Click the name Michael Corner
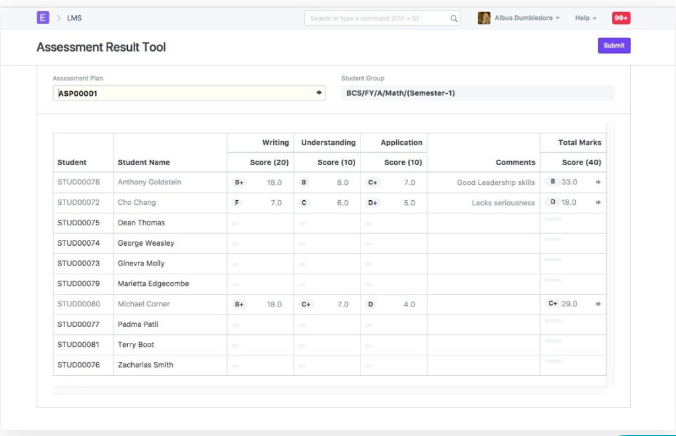 tap(144, 304)
